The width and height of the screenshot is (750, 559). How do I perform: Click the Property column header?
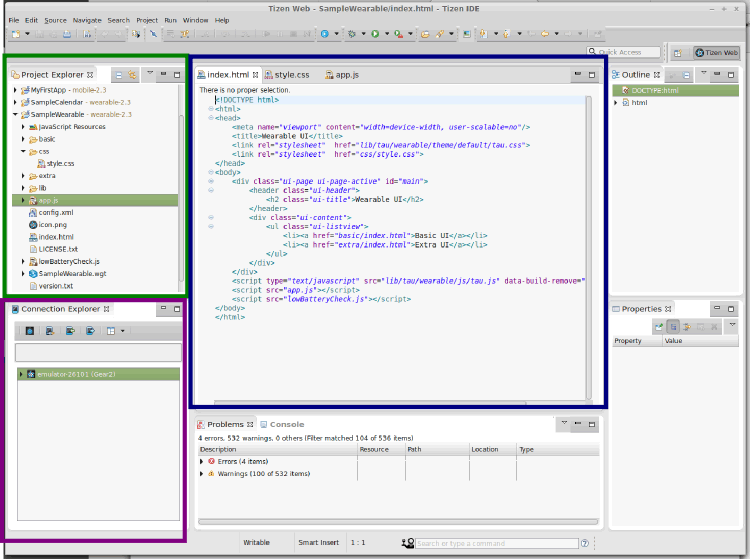point(637,341)
